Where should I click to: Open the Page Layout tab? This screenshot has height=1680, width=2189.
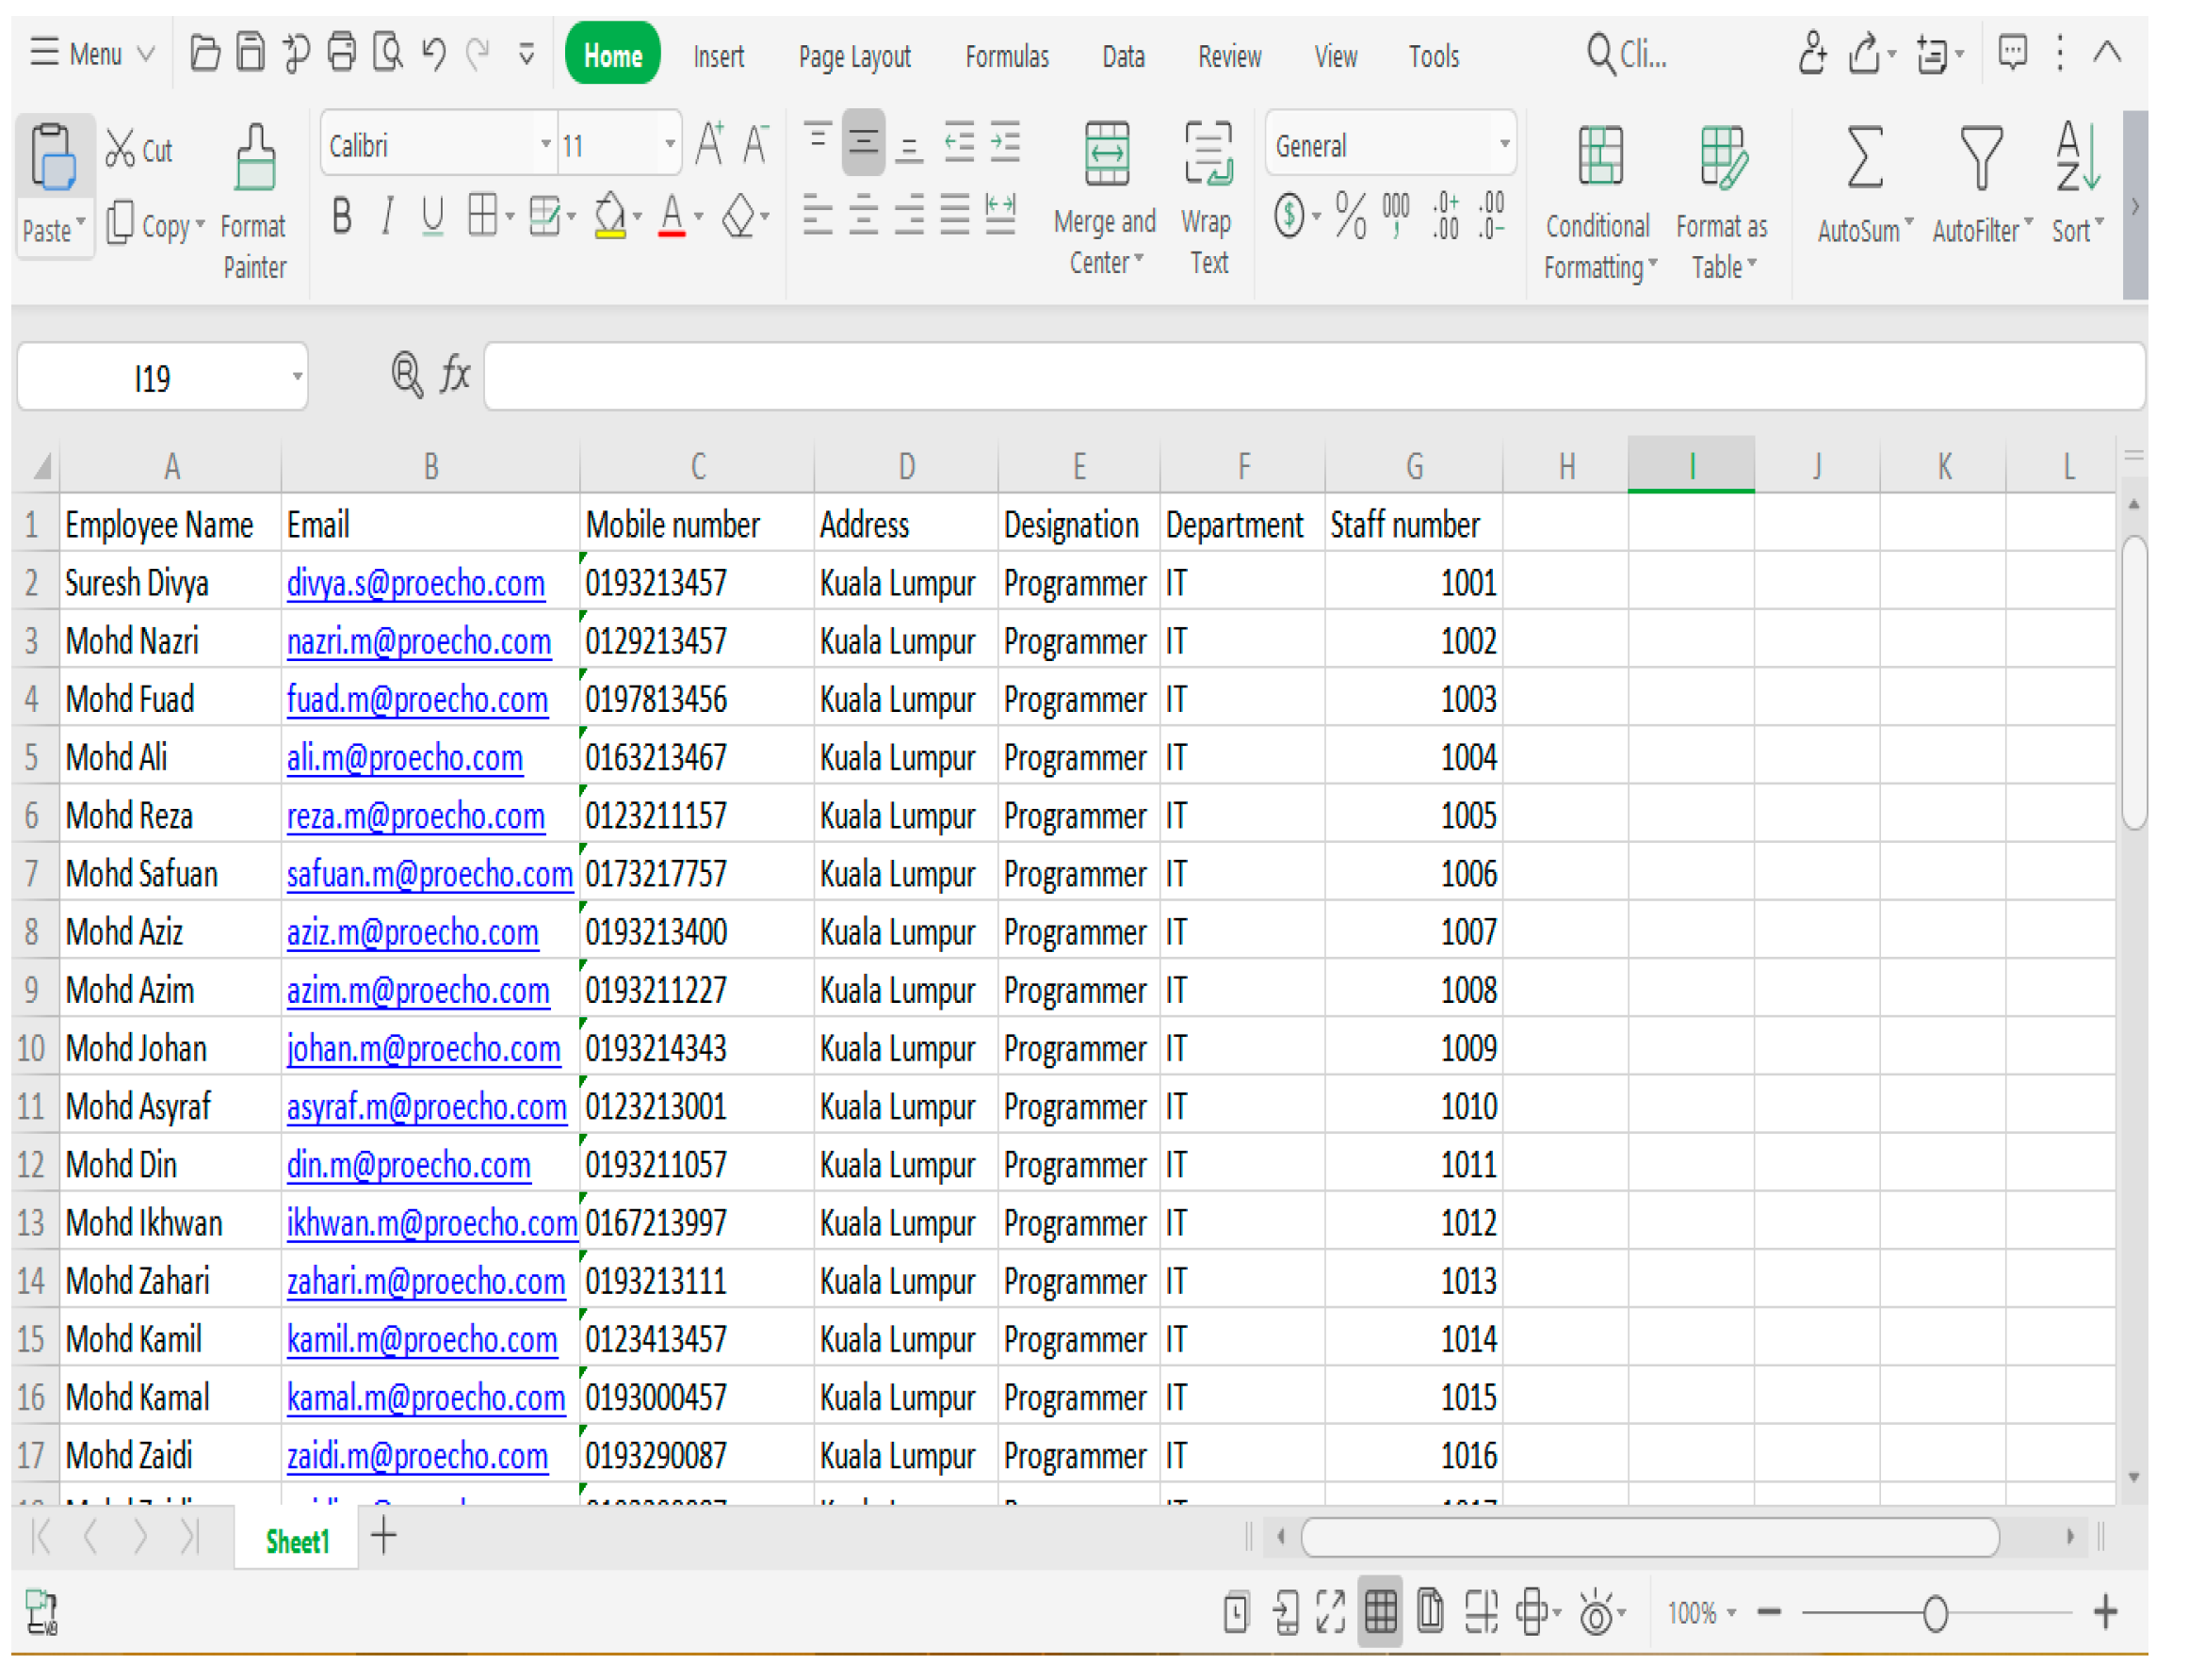[x=854, y=56]
